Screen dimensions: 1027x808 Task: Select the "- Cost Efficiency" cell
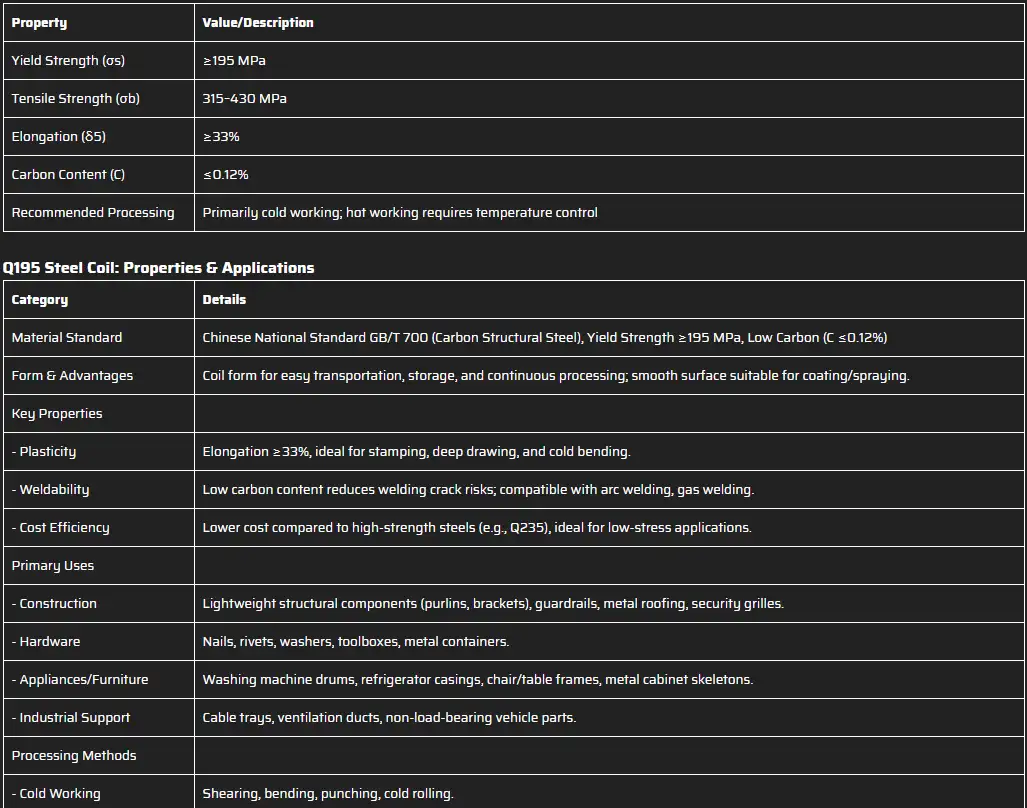[60, 527]
